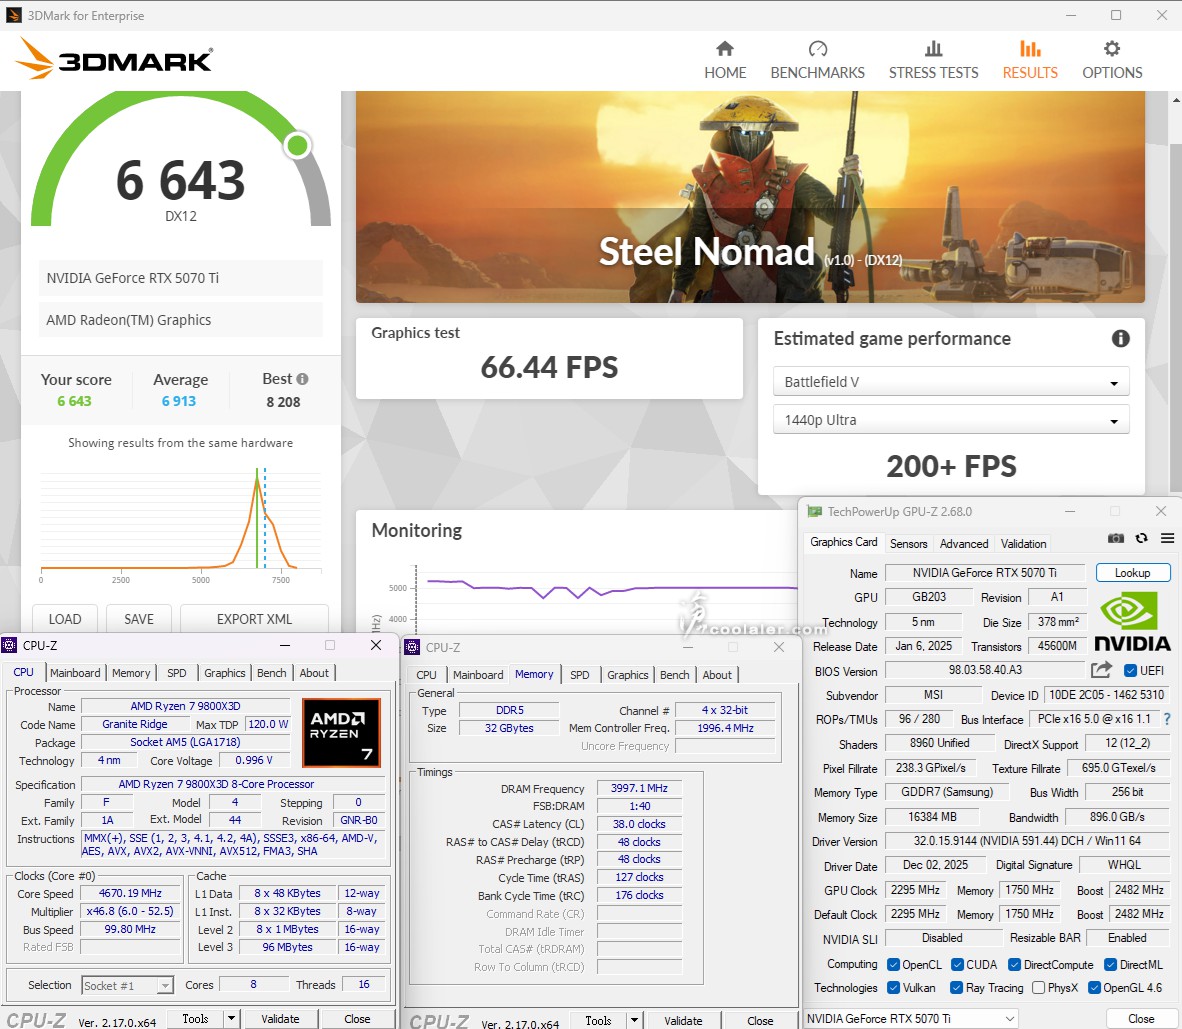The image size is (1182, 1029).
Task: Open the Benchmarks section via the gauge icon
Action: pos(817,49)
